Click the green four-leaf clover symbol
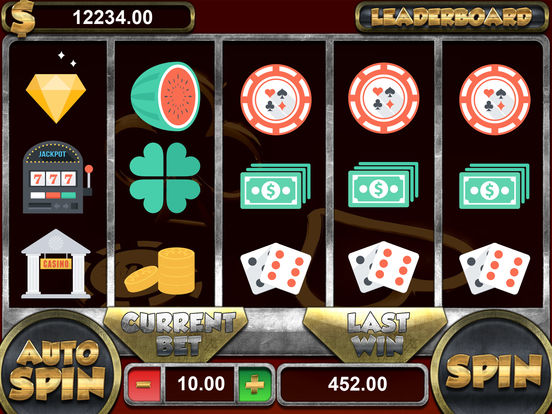Image resolution: width=552 pixels, height=414 pixels. pyautogui.click(x=165, y=177)
